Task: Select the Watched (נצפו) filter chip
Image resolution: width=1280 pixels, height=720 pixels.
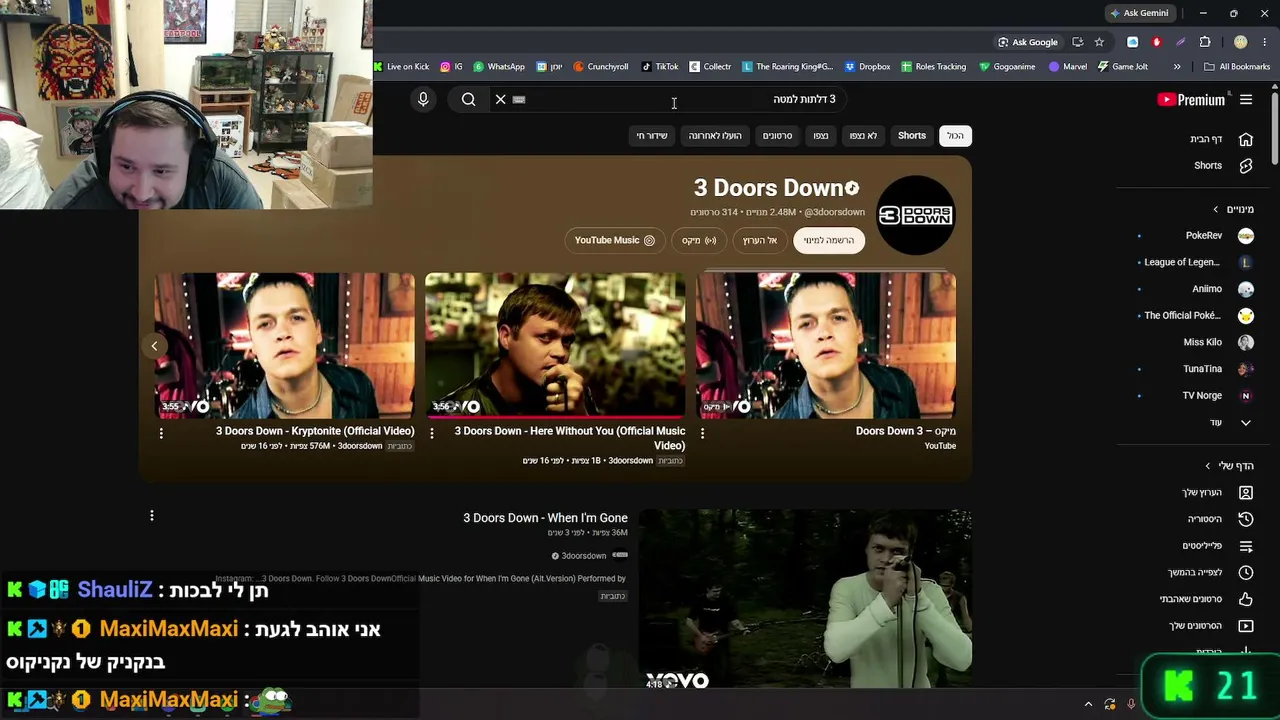Action: click(x=821, y=136)
